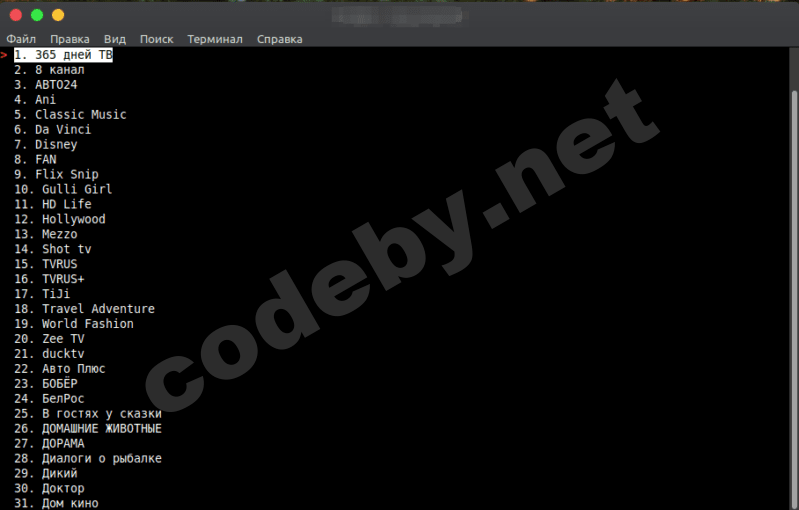Open the Справка menu
The image size is (799, 510).
(280, 39)
